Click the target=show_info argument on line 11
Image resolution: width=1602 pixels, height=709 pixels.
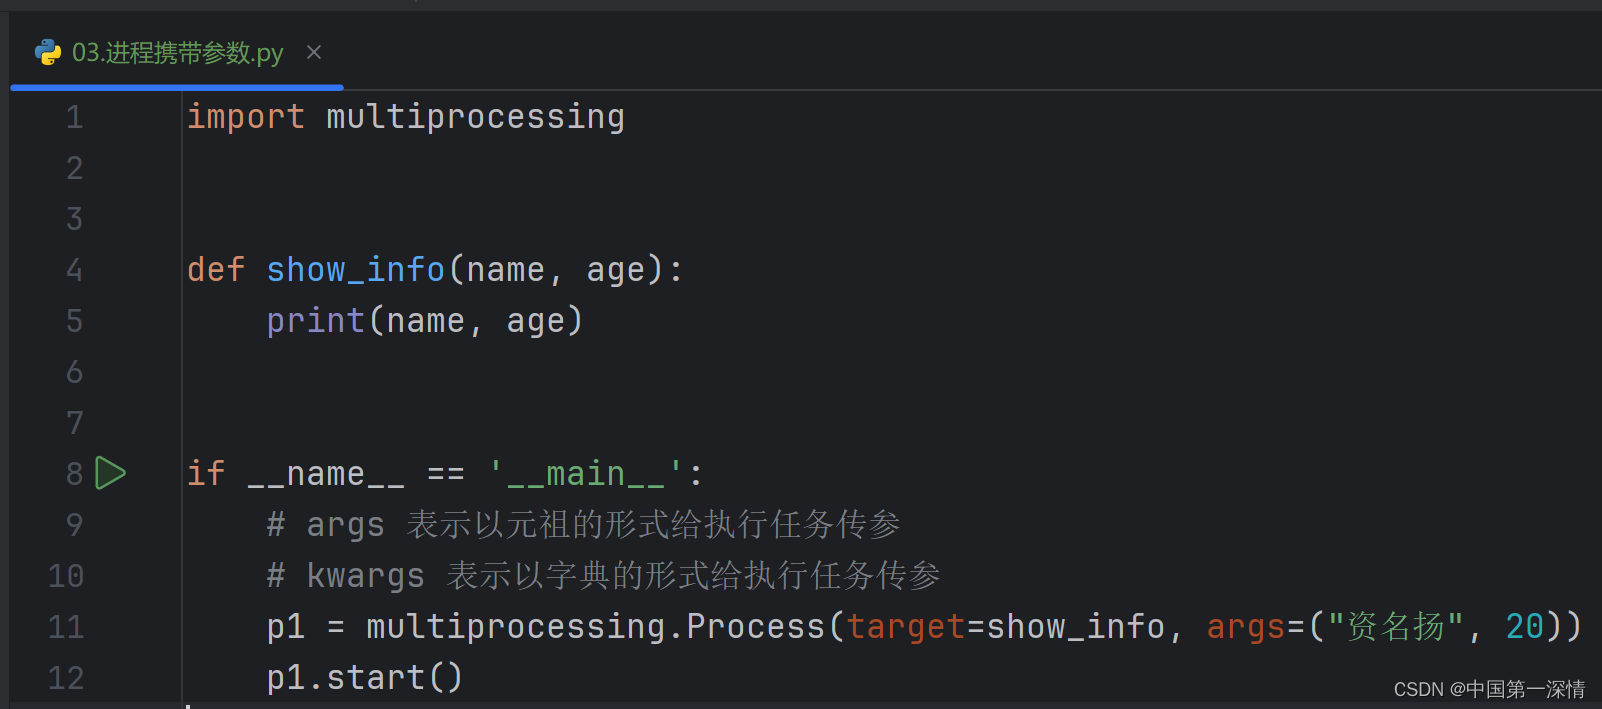[1010, 626]
